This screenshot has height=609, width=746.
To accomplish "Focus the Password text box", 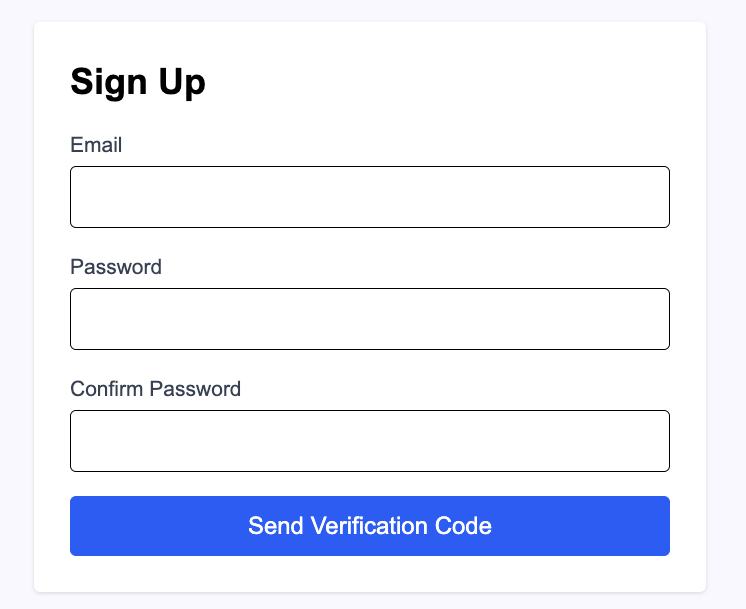I will pos(369,319).
